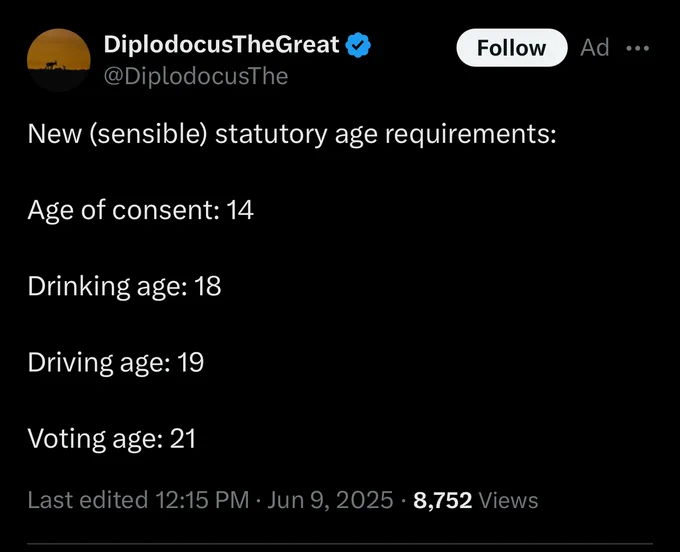
Task: Click the word Views in footer
Action: tap(508, 500)
